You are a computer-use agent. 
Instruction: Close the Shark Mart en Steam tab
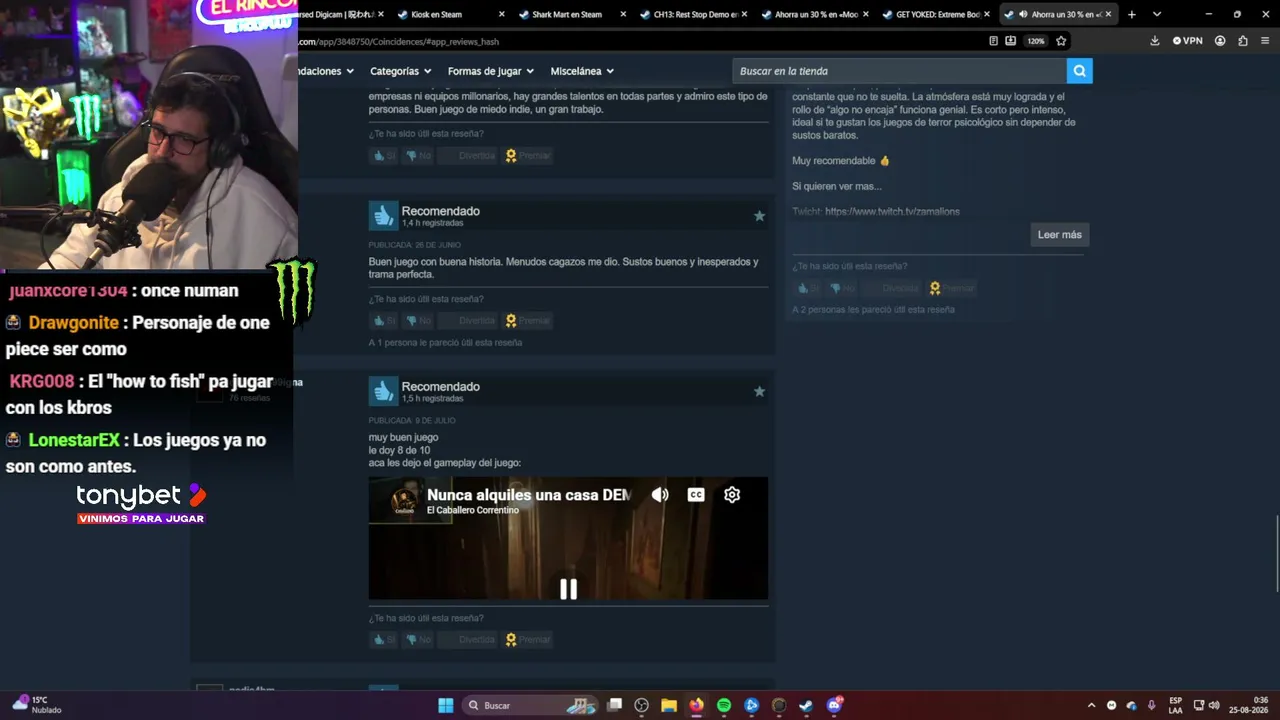(x=624, y=15)
